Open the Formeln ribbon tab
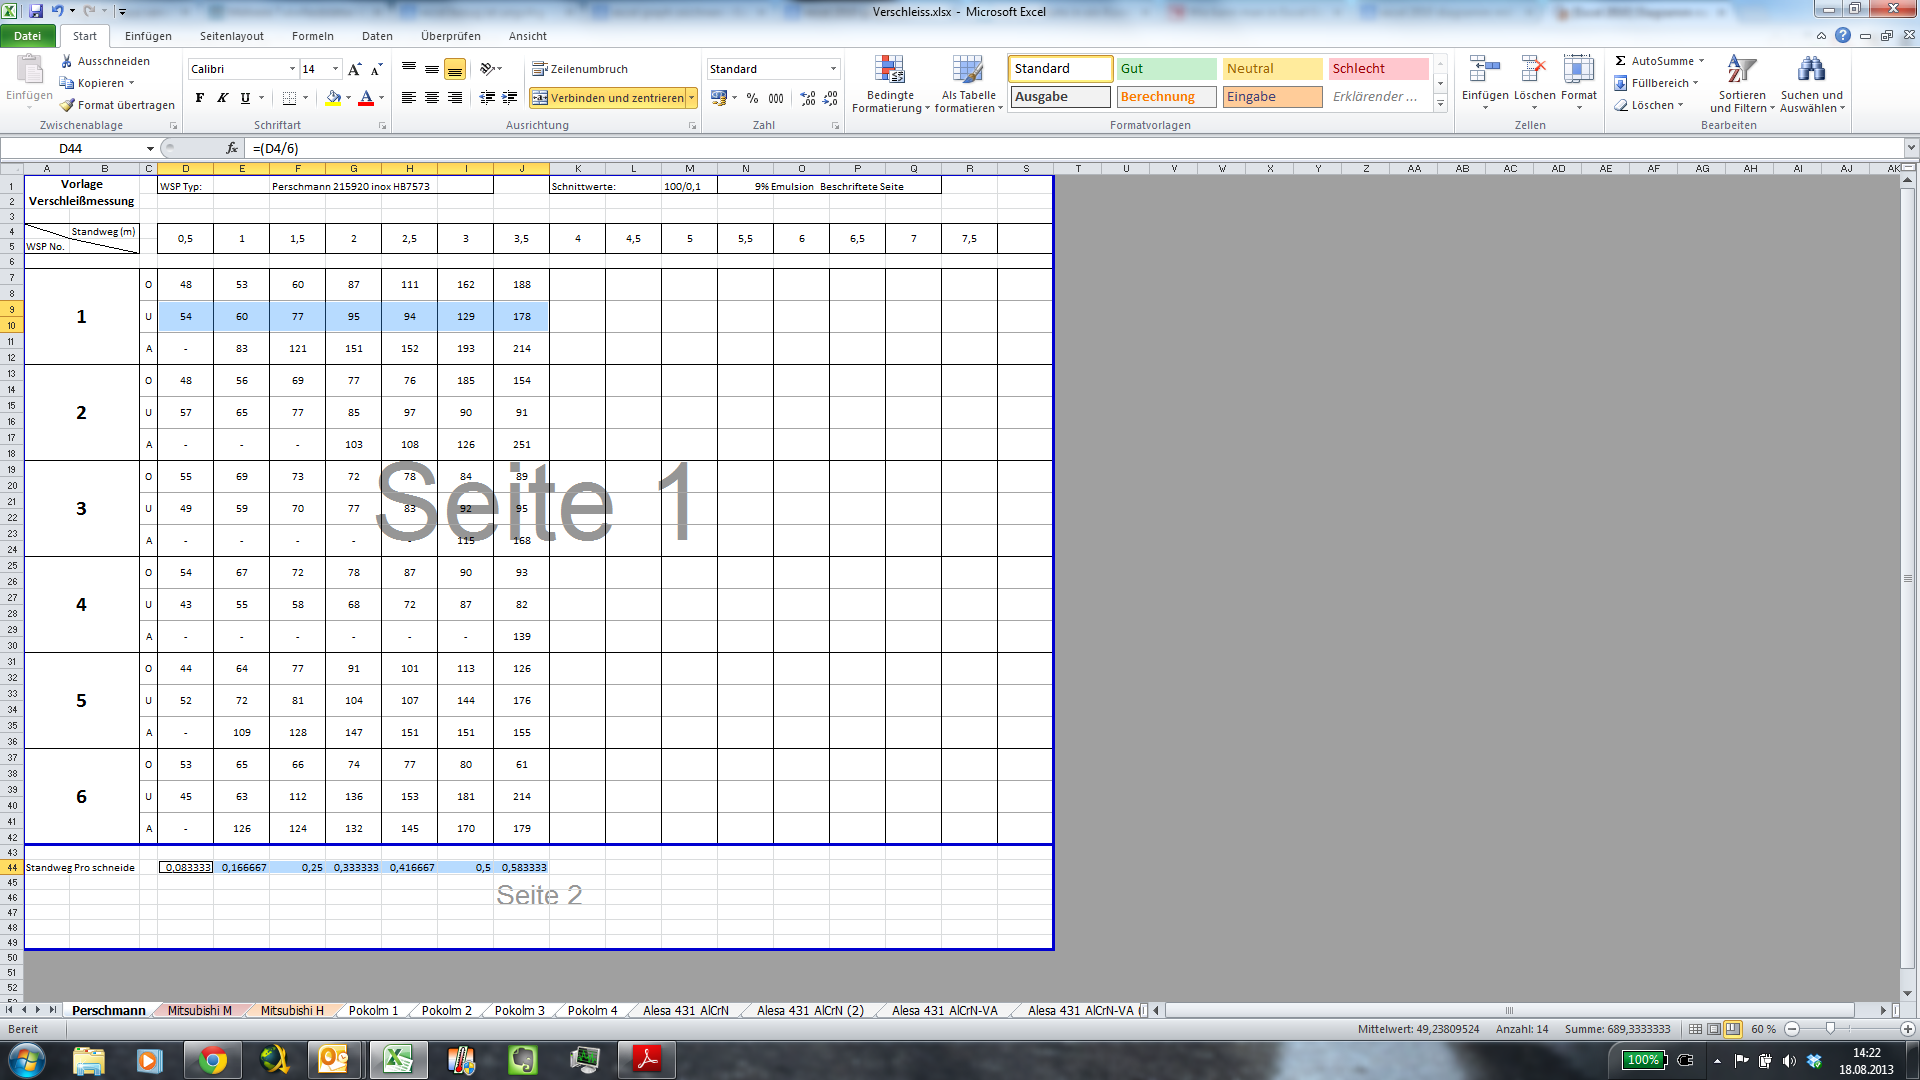Screen dimensions: 1920x1080 coord(312,36)
